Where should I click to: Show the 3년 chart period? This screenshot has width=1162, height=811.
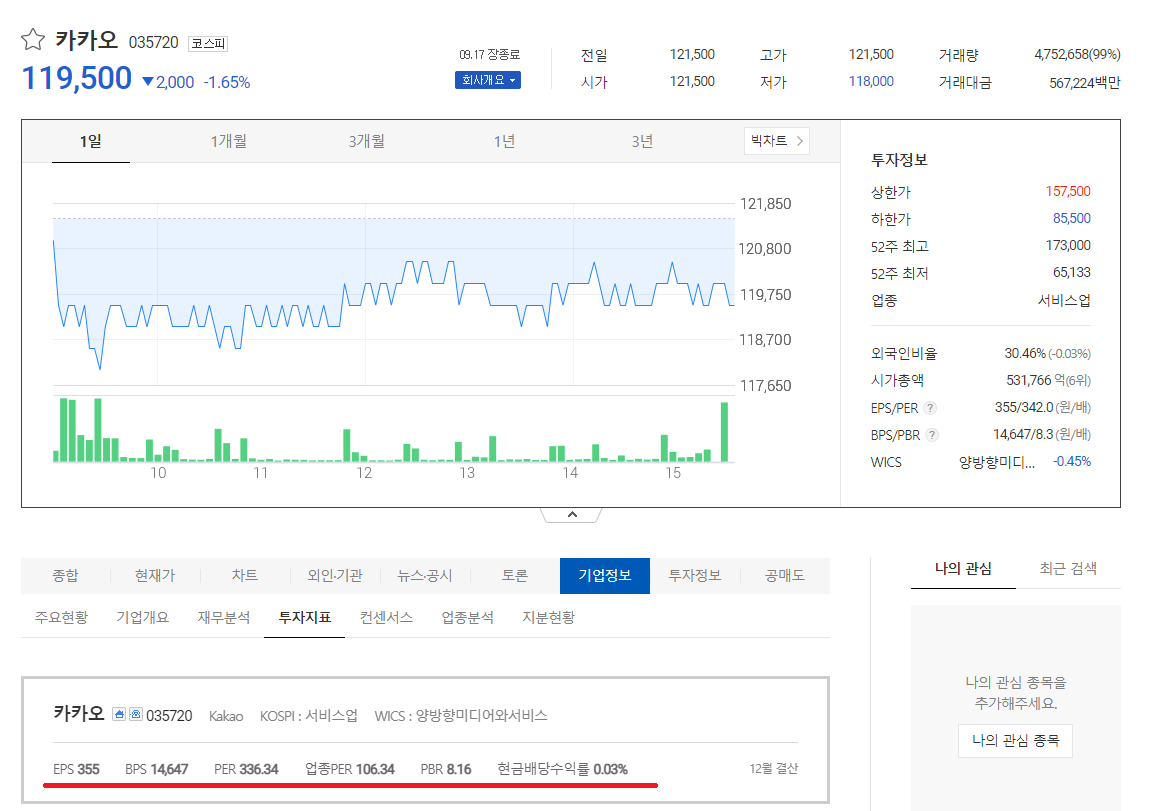click(643, 141)
